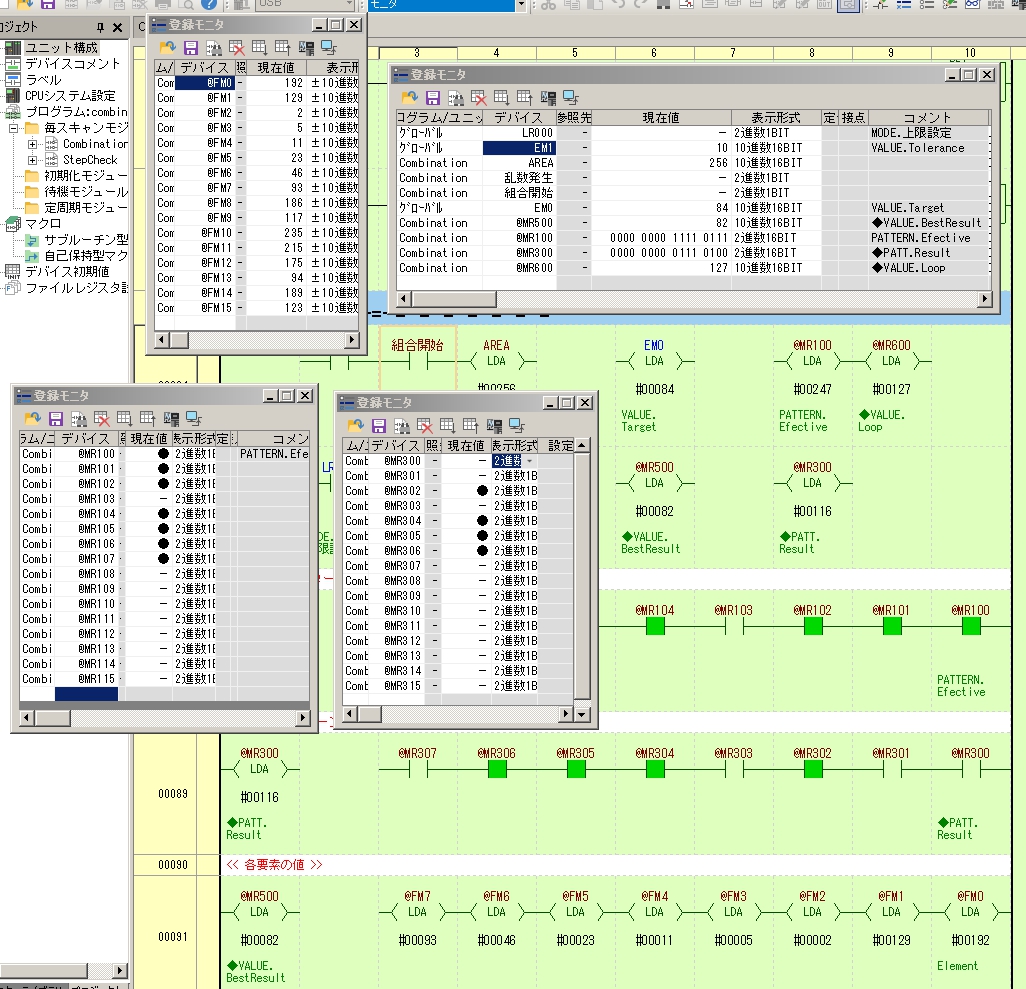Select ユニット構成 in project tree
Viewport: 1026px width, 989px height.
(62, 48)
